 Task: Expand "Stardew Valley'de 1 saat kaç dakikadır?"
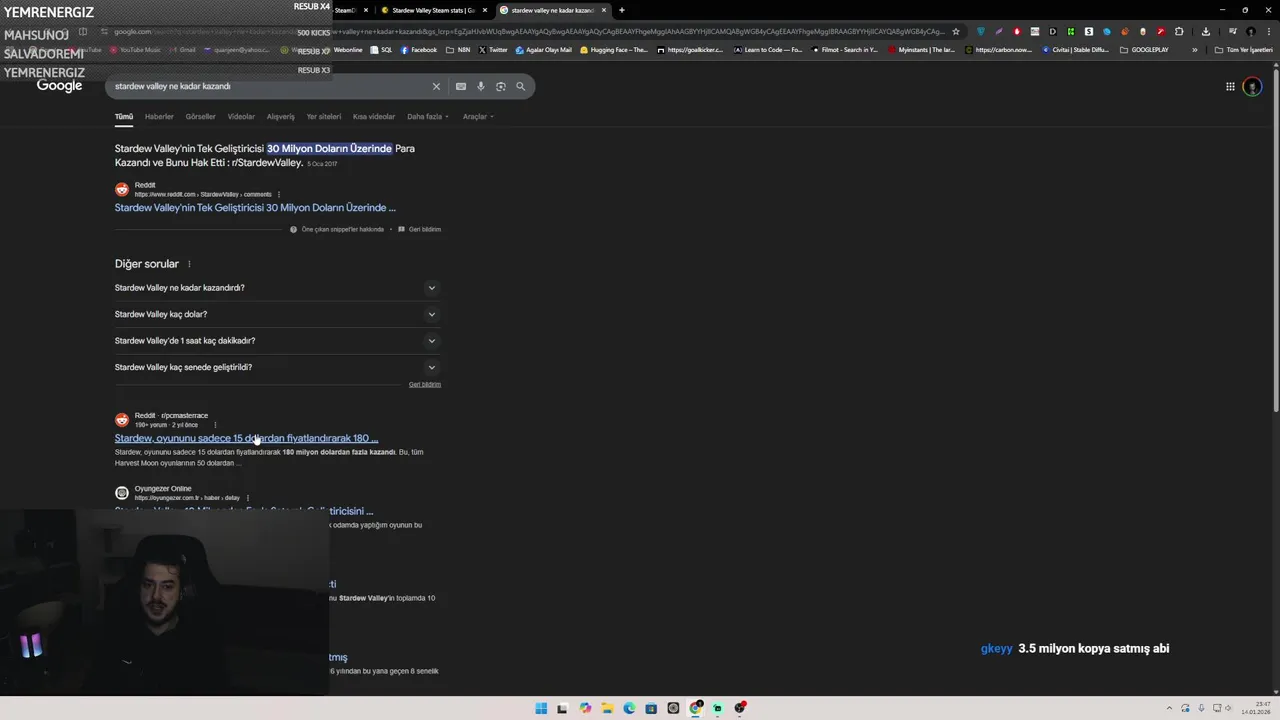(277, 341)
